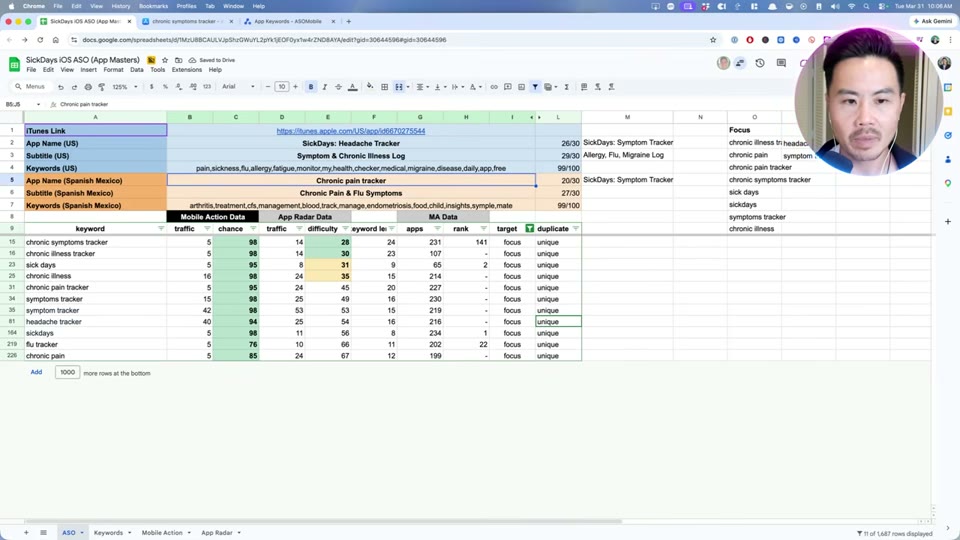This screenshot has width=960, height=540.
Task: Decrease decimal places icon
Action: [x=179, y=87]
